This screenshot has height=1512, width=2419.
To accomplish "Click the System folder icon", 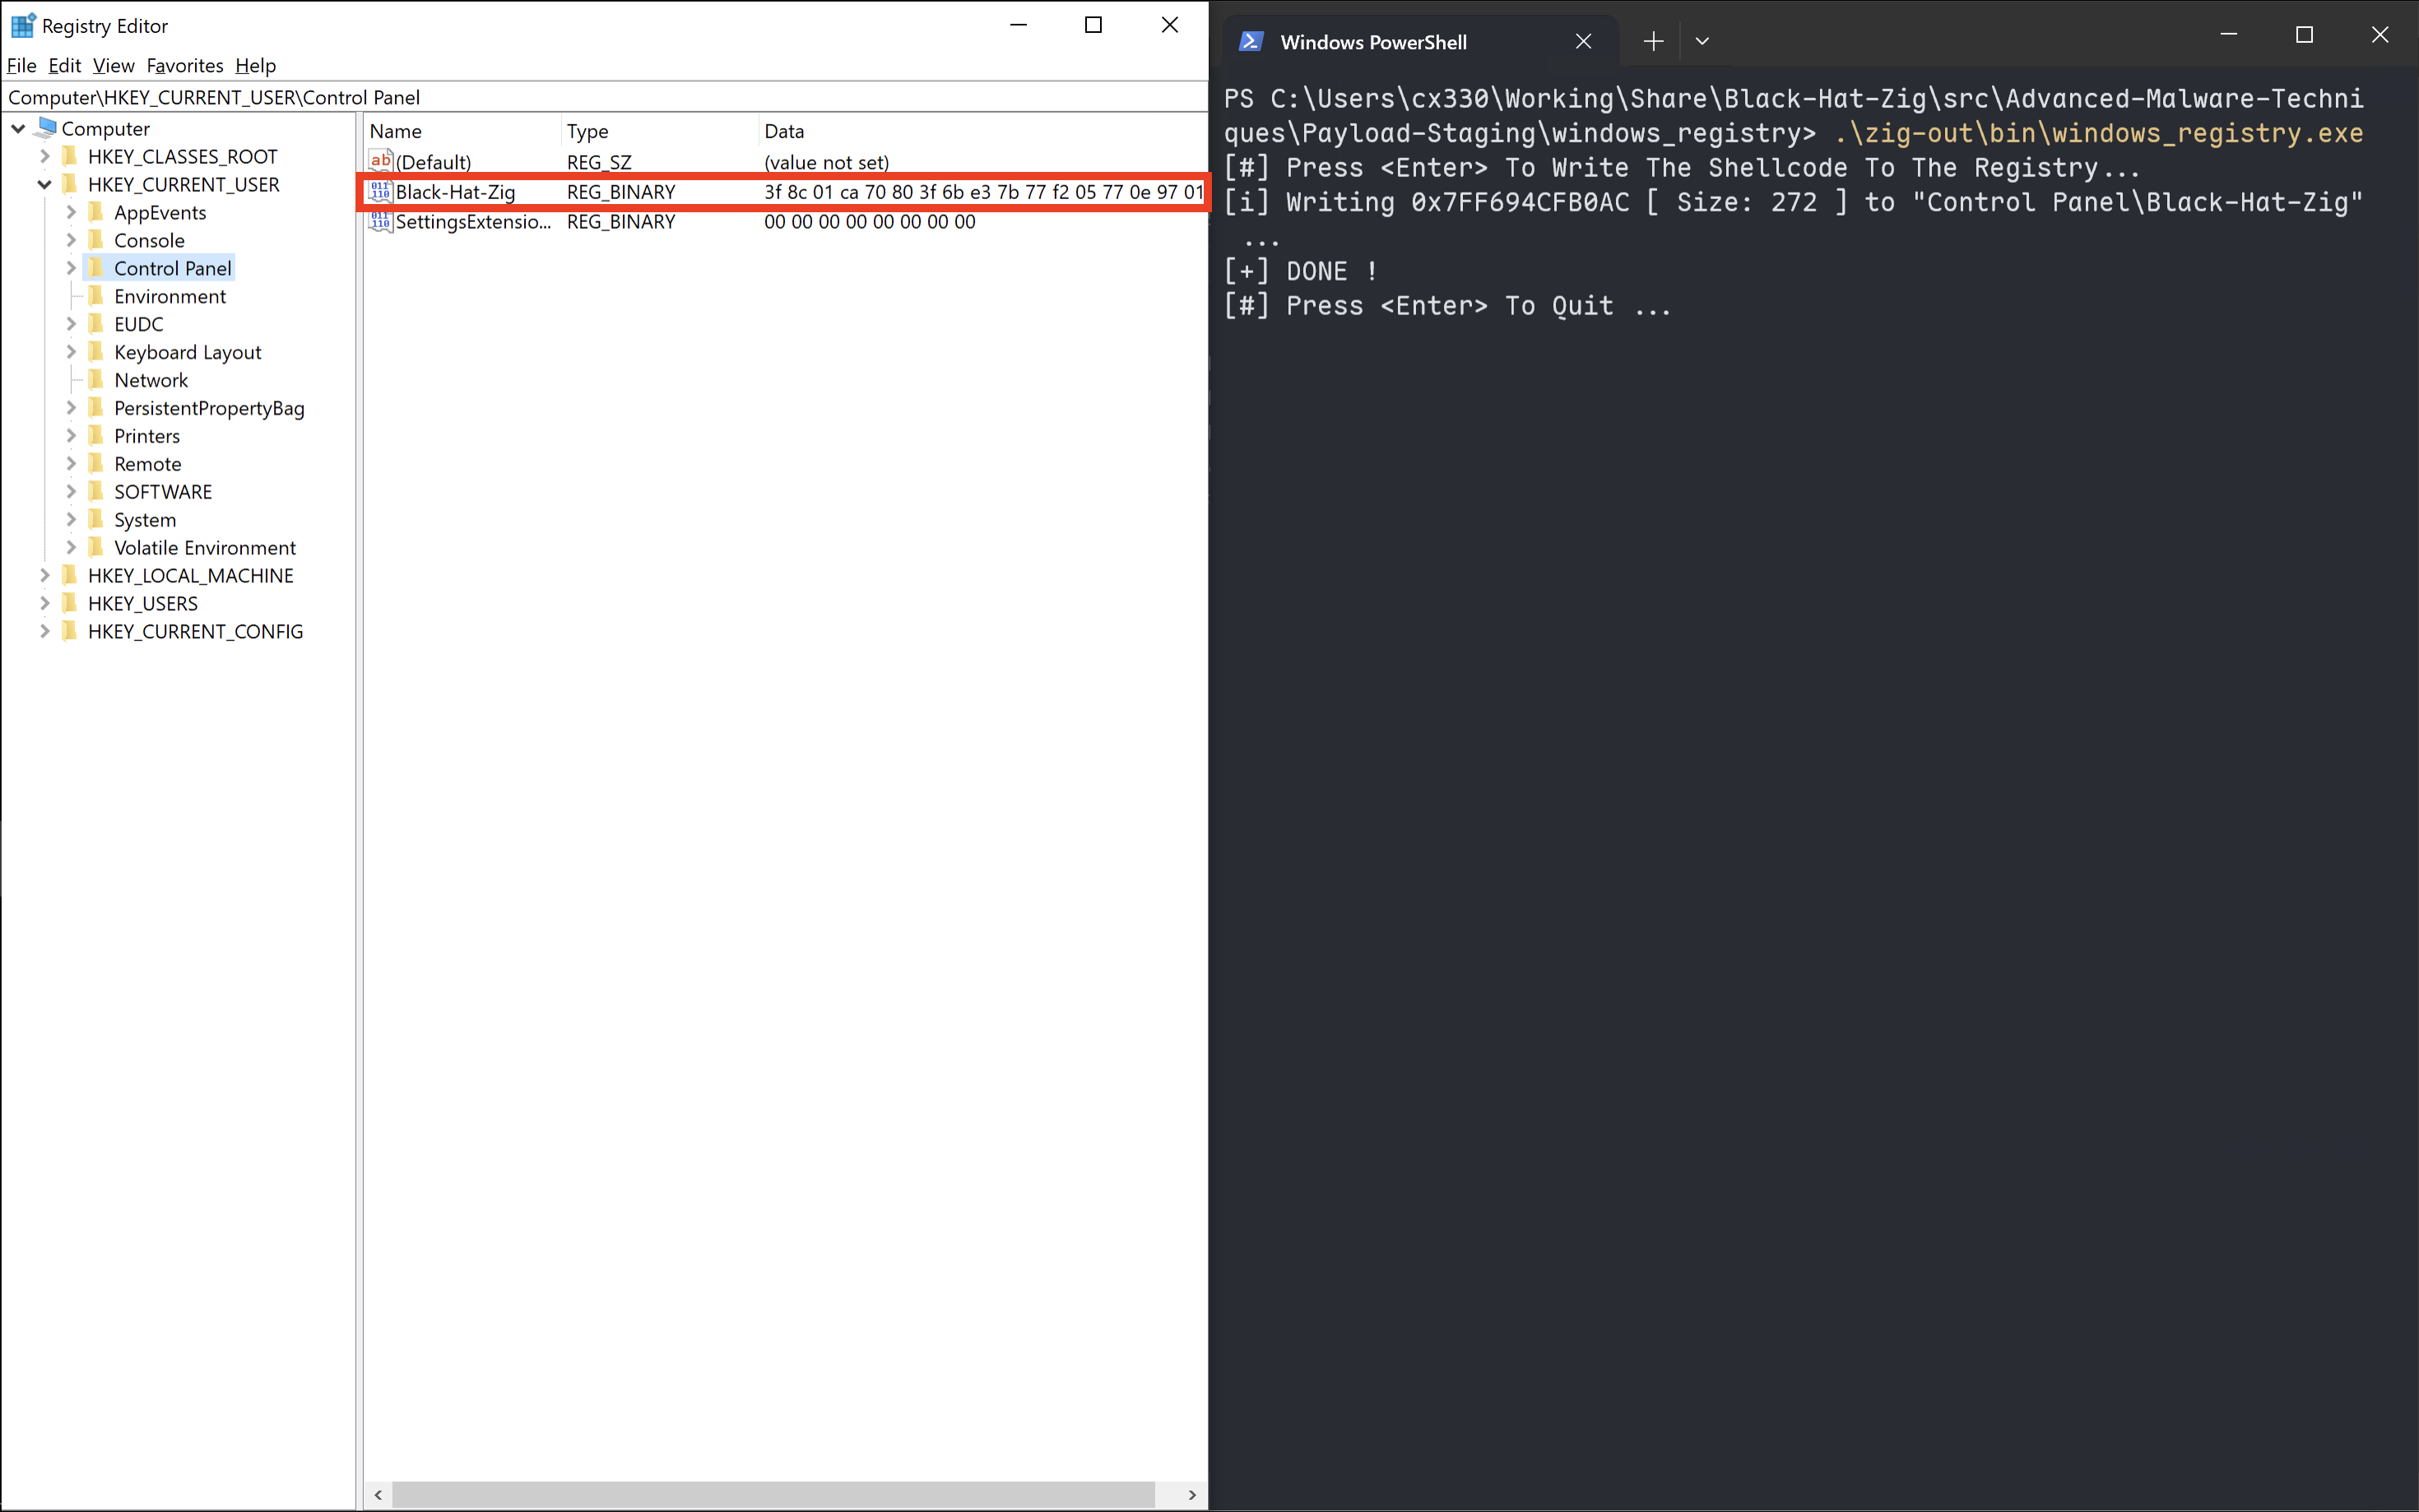I will 96,520.
